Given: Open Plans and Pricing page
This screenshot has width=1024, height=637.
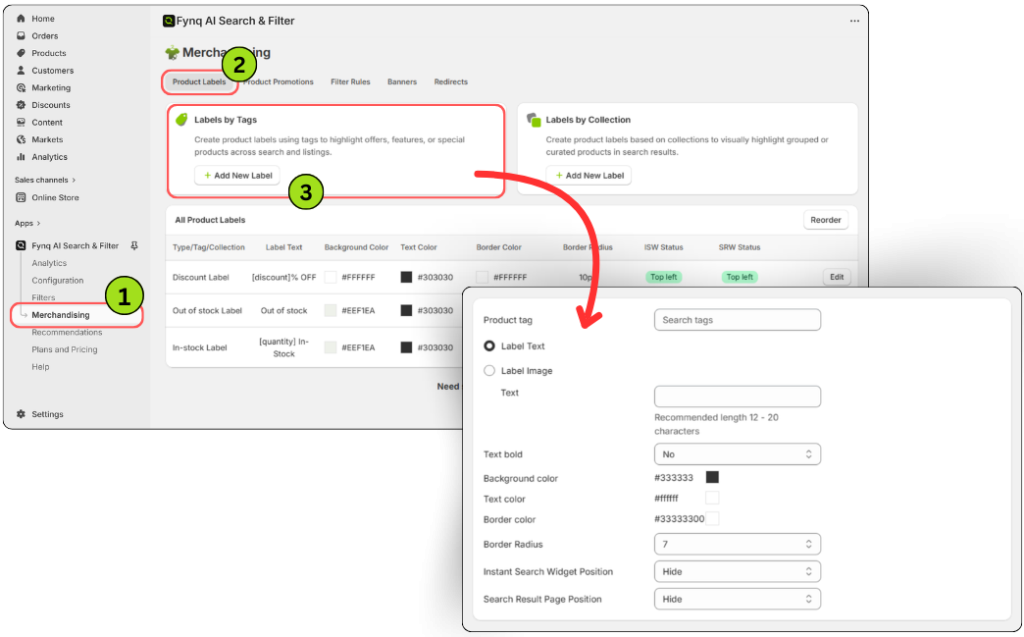Looking at the screenshot, I should click(x=65, y=350).
